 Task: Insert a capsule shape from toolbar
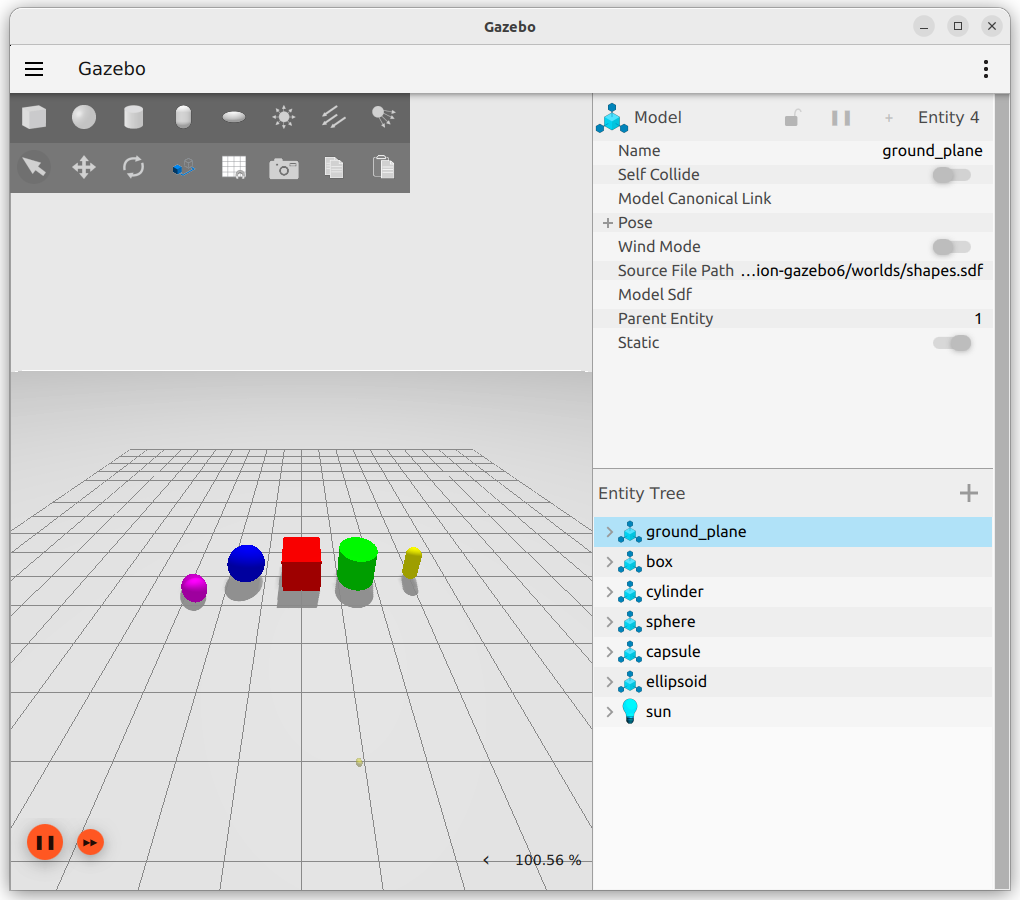pyautogui.click(x=183, y=118)
